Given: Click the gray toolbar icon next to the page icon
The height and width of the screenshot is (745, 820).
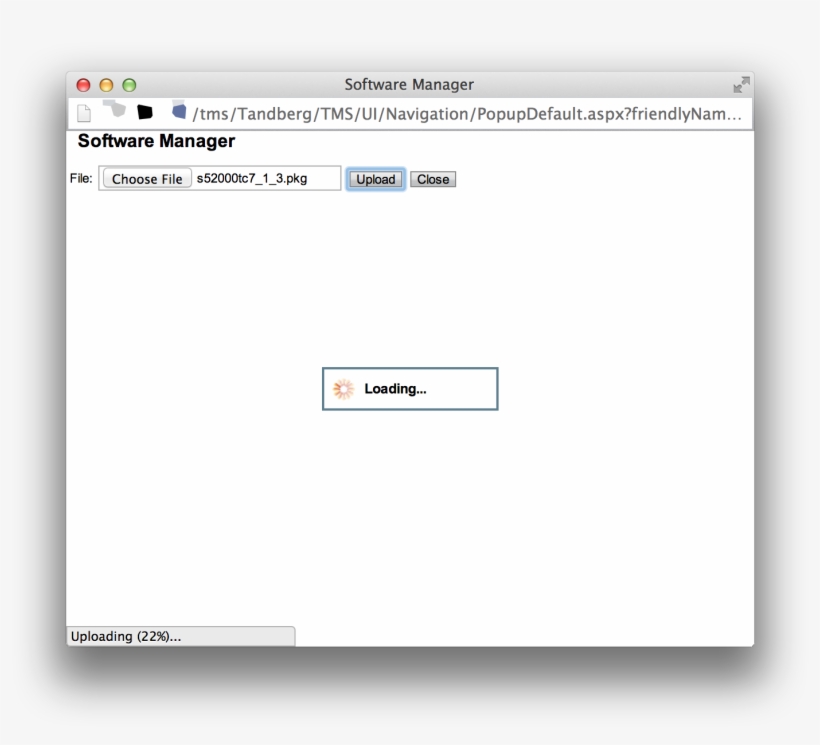Looking at the screenshot, I should pos(113,112).
